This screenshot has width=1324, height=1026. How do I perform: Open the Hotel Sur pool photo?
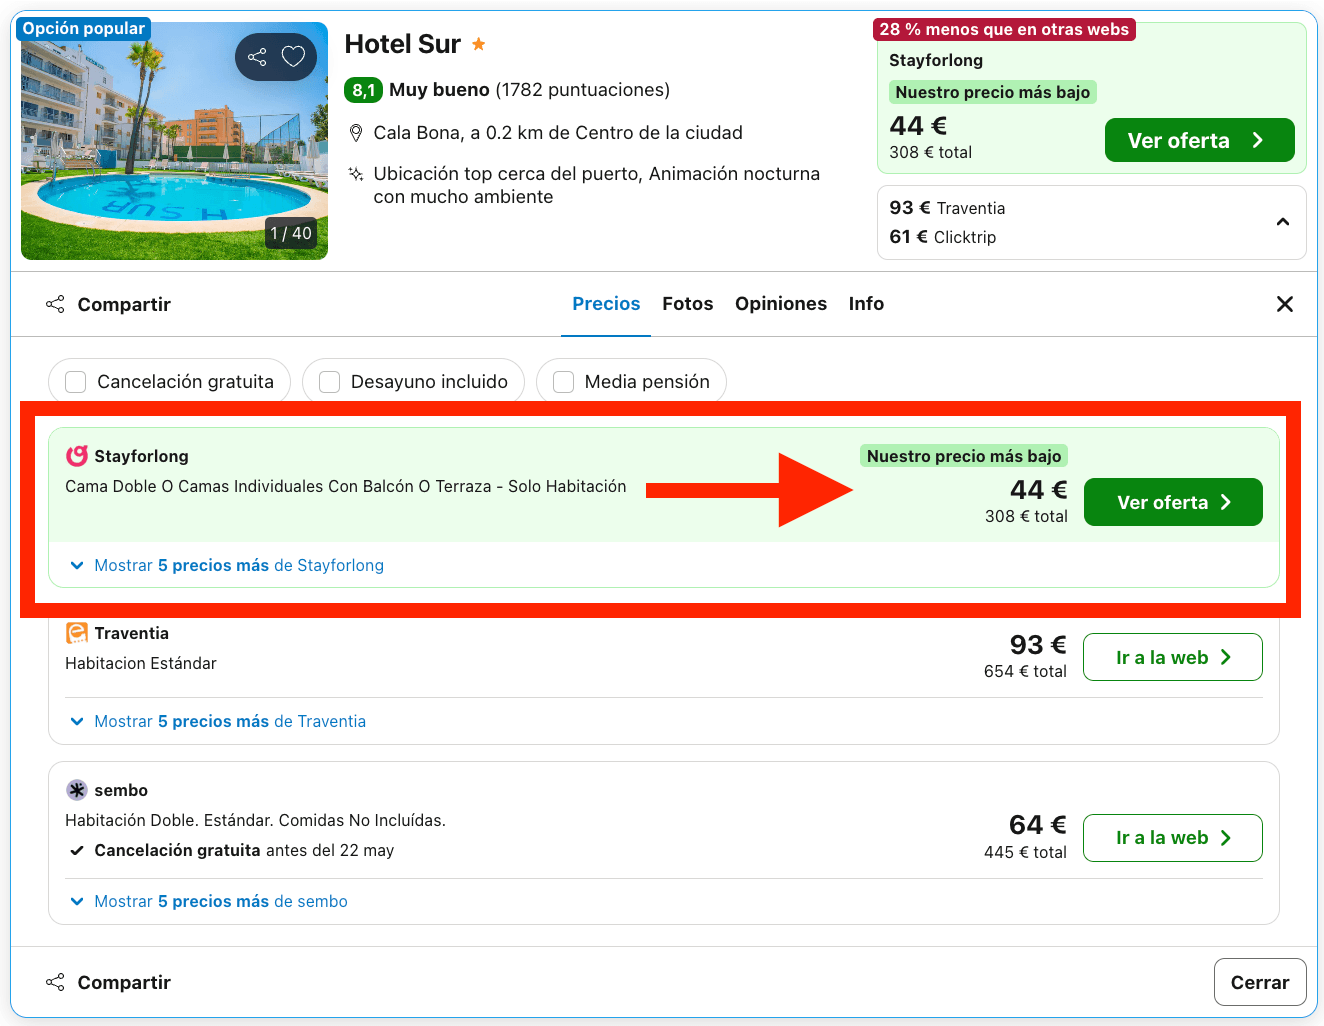174,141
